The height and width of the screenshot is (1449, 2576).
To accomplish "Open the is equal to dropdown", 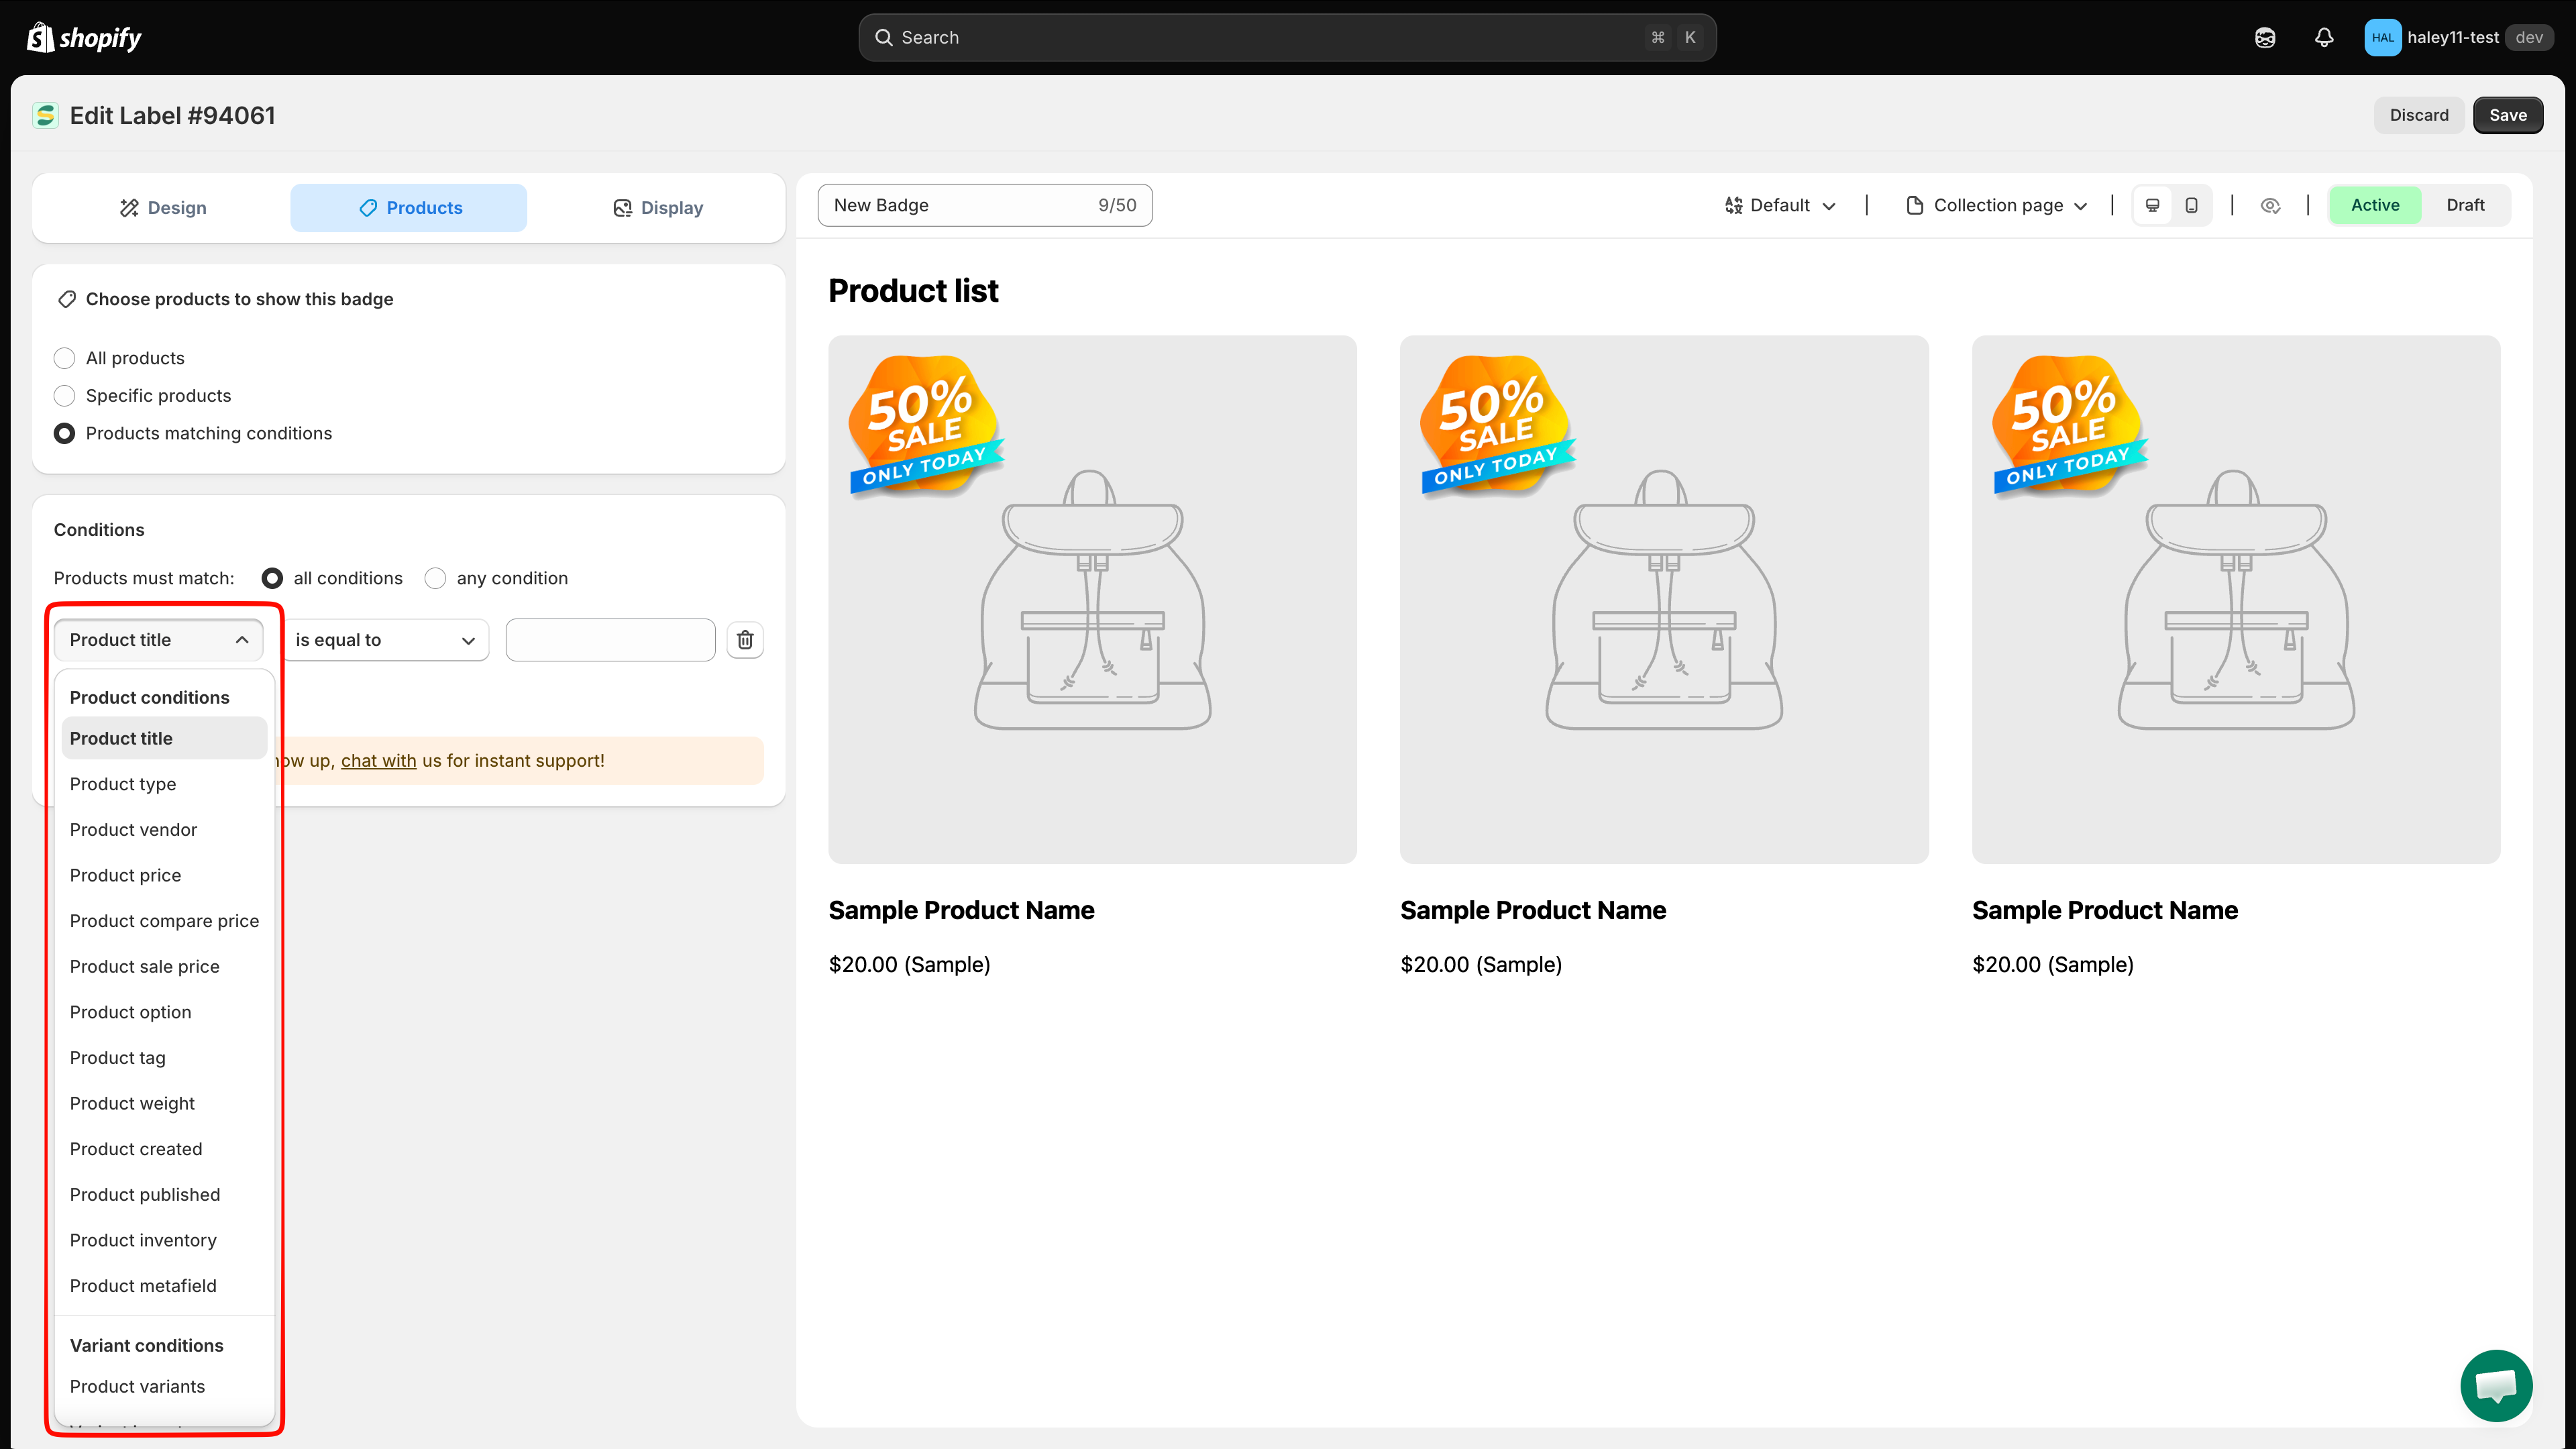I will coord(385,640).
